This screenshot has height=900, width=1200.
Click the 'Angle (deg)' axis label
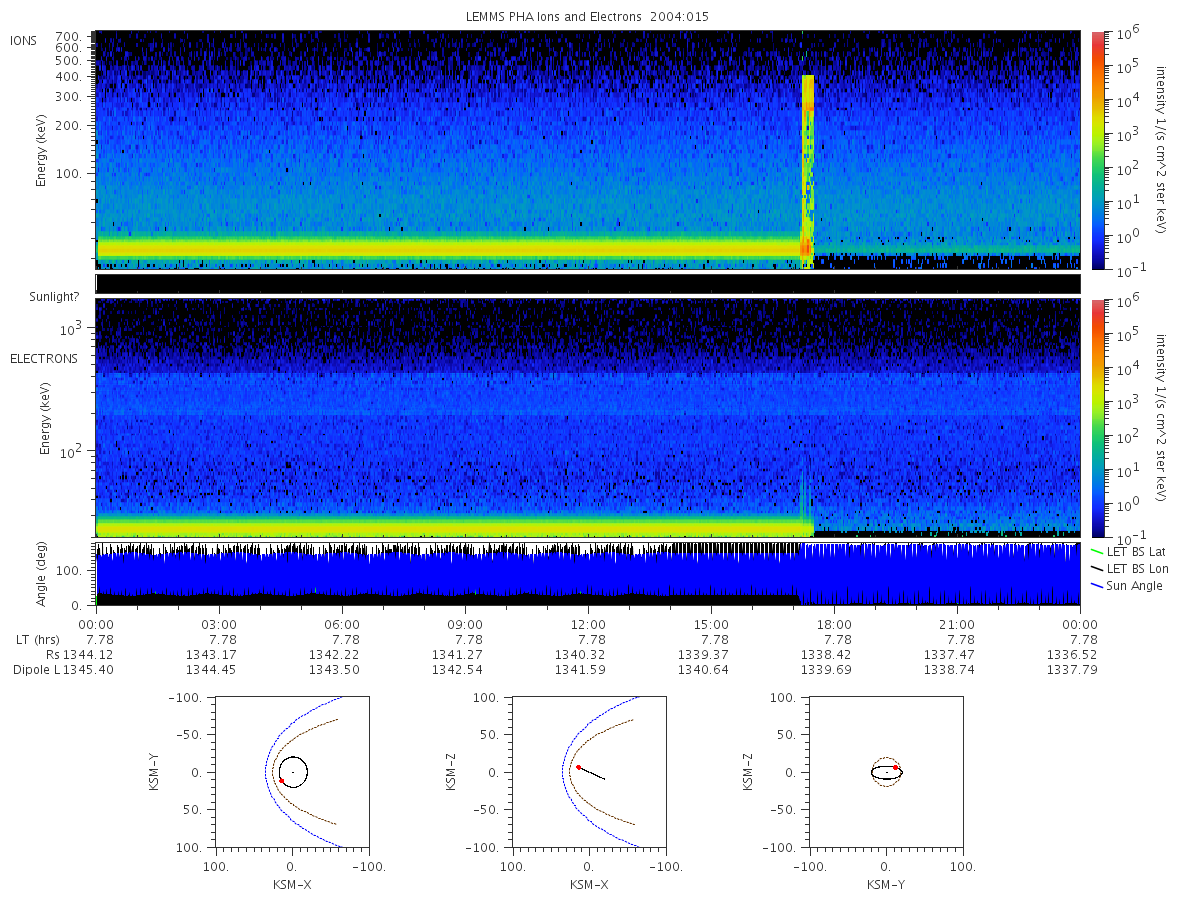pyautogui.click(x=42, y=574)
